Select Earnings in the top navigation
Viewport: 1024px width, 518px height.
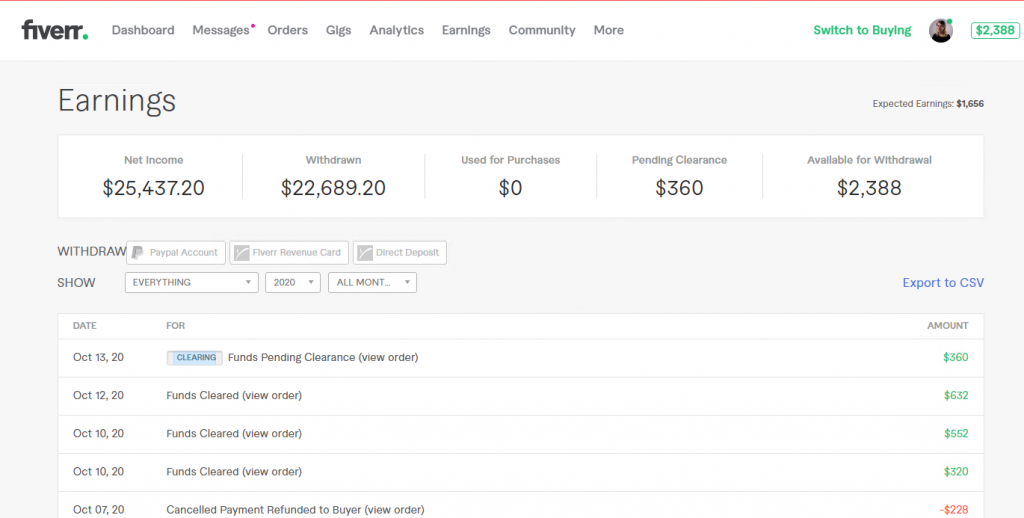click(x=466, y=30)
